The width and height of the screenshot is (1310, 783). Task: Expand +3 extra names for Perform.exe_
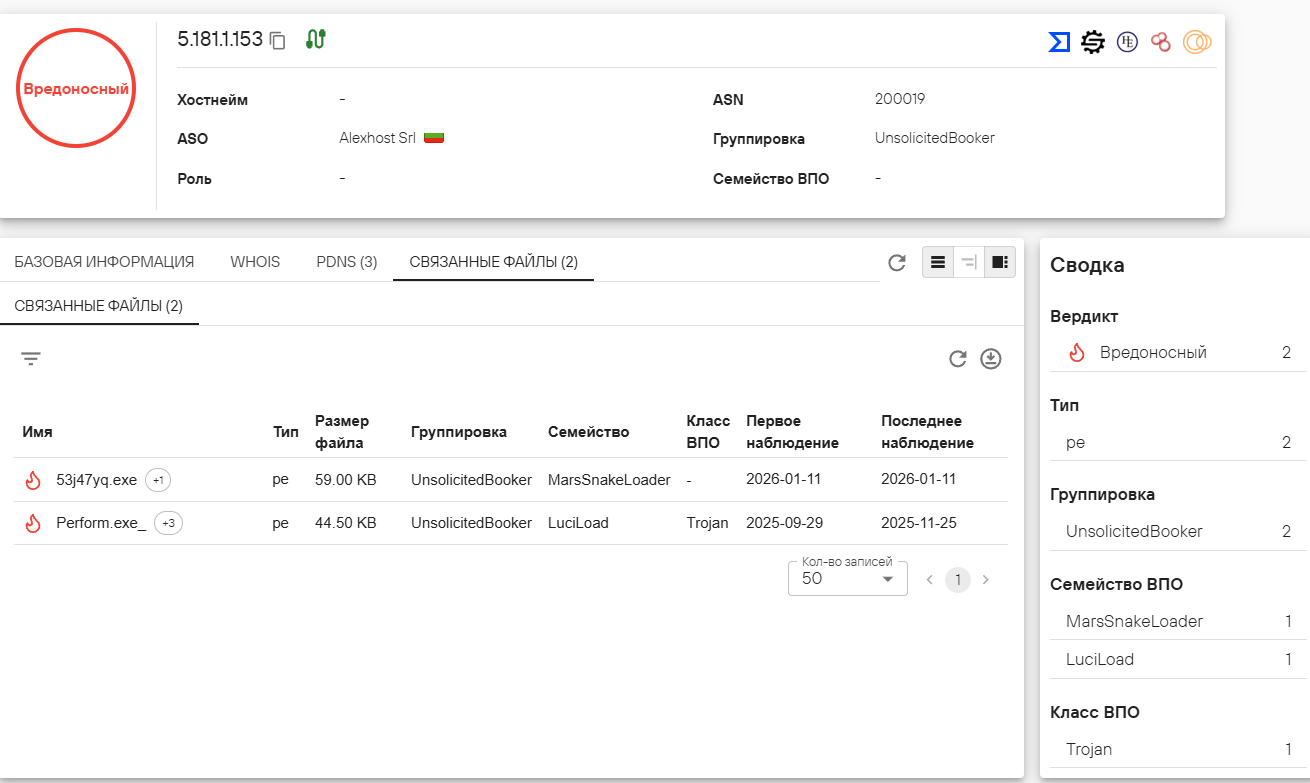(x=168, y=523)
